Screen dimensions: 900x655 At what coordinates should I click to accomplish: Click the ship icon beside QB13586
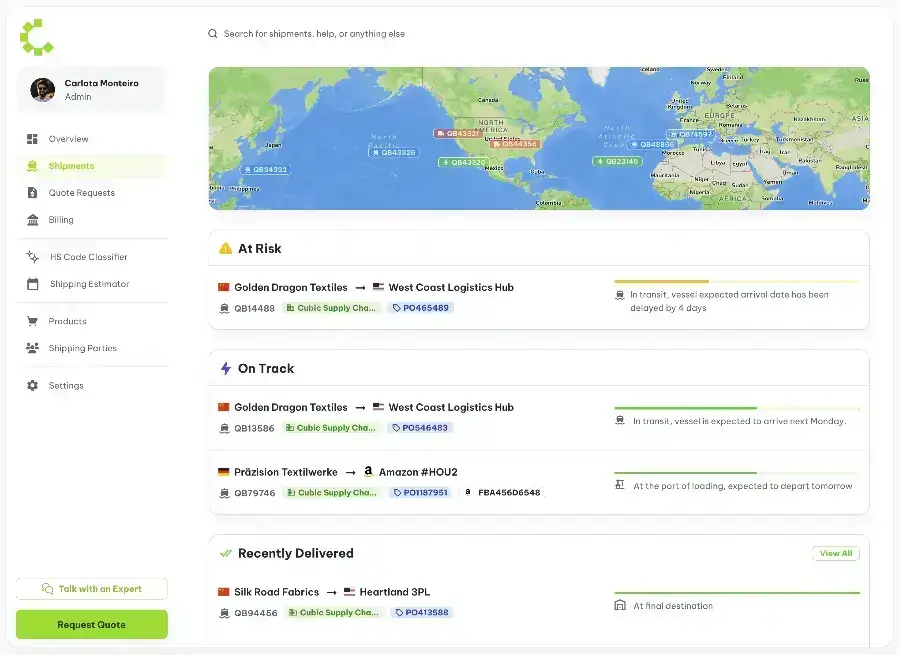click(x=224, y=428)
